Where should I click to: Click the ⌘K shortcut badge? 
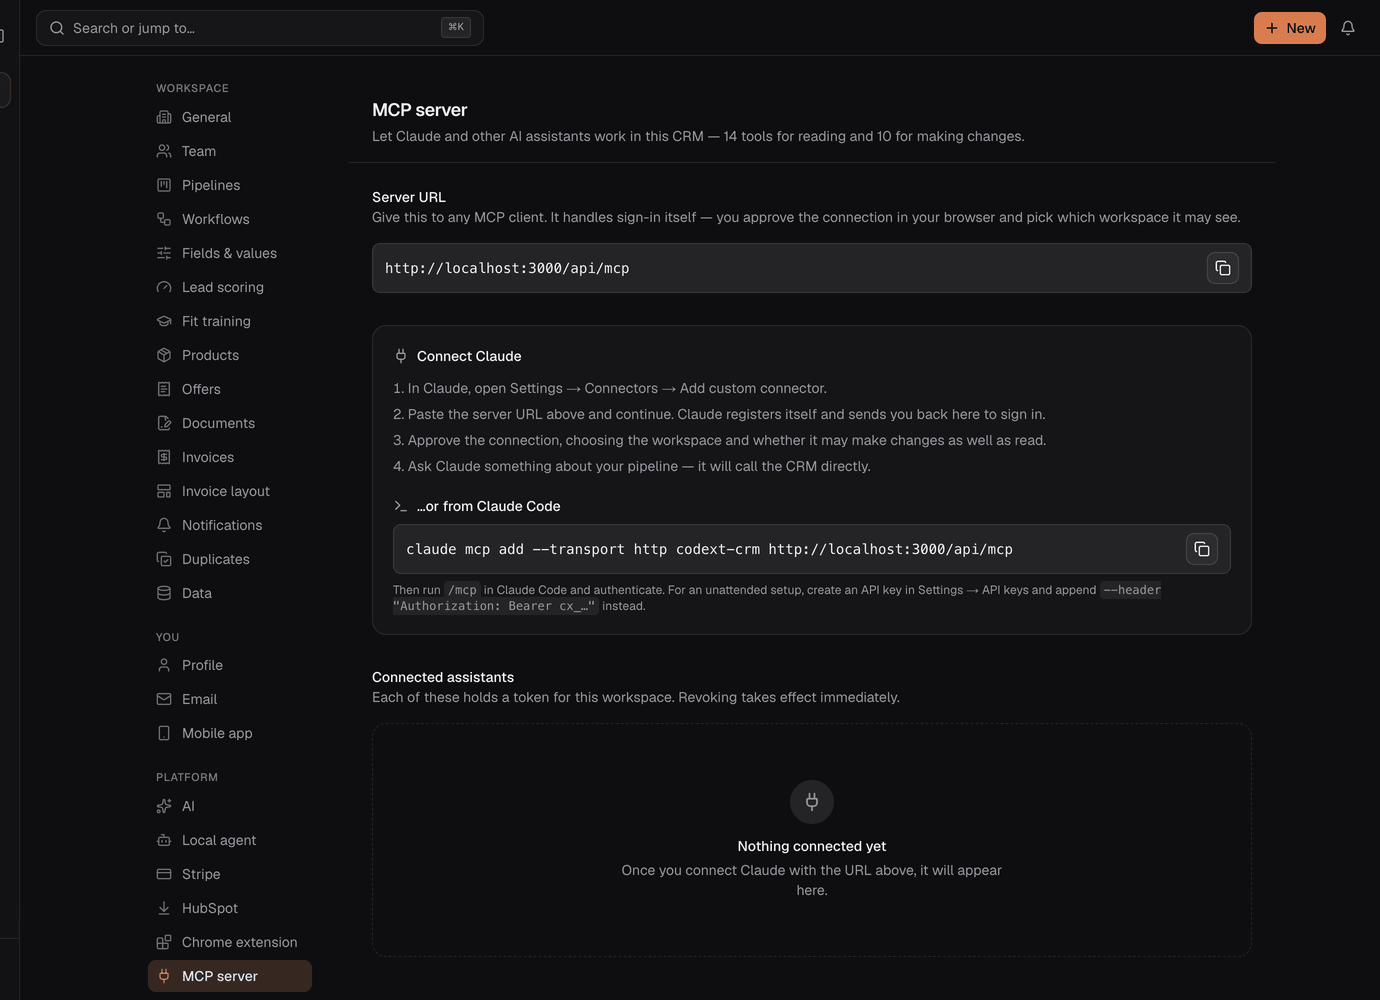point(456,27)
